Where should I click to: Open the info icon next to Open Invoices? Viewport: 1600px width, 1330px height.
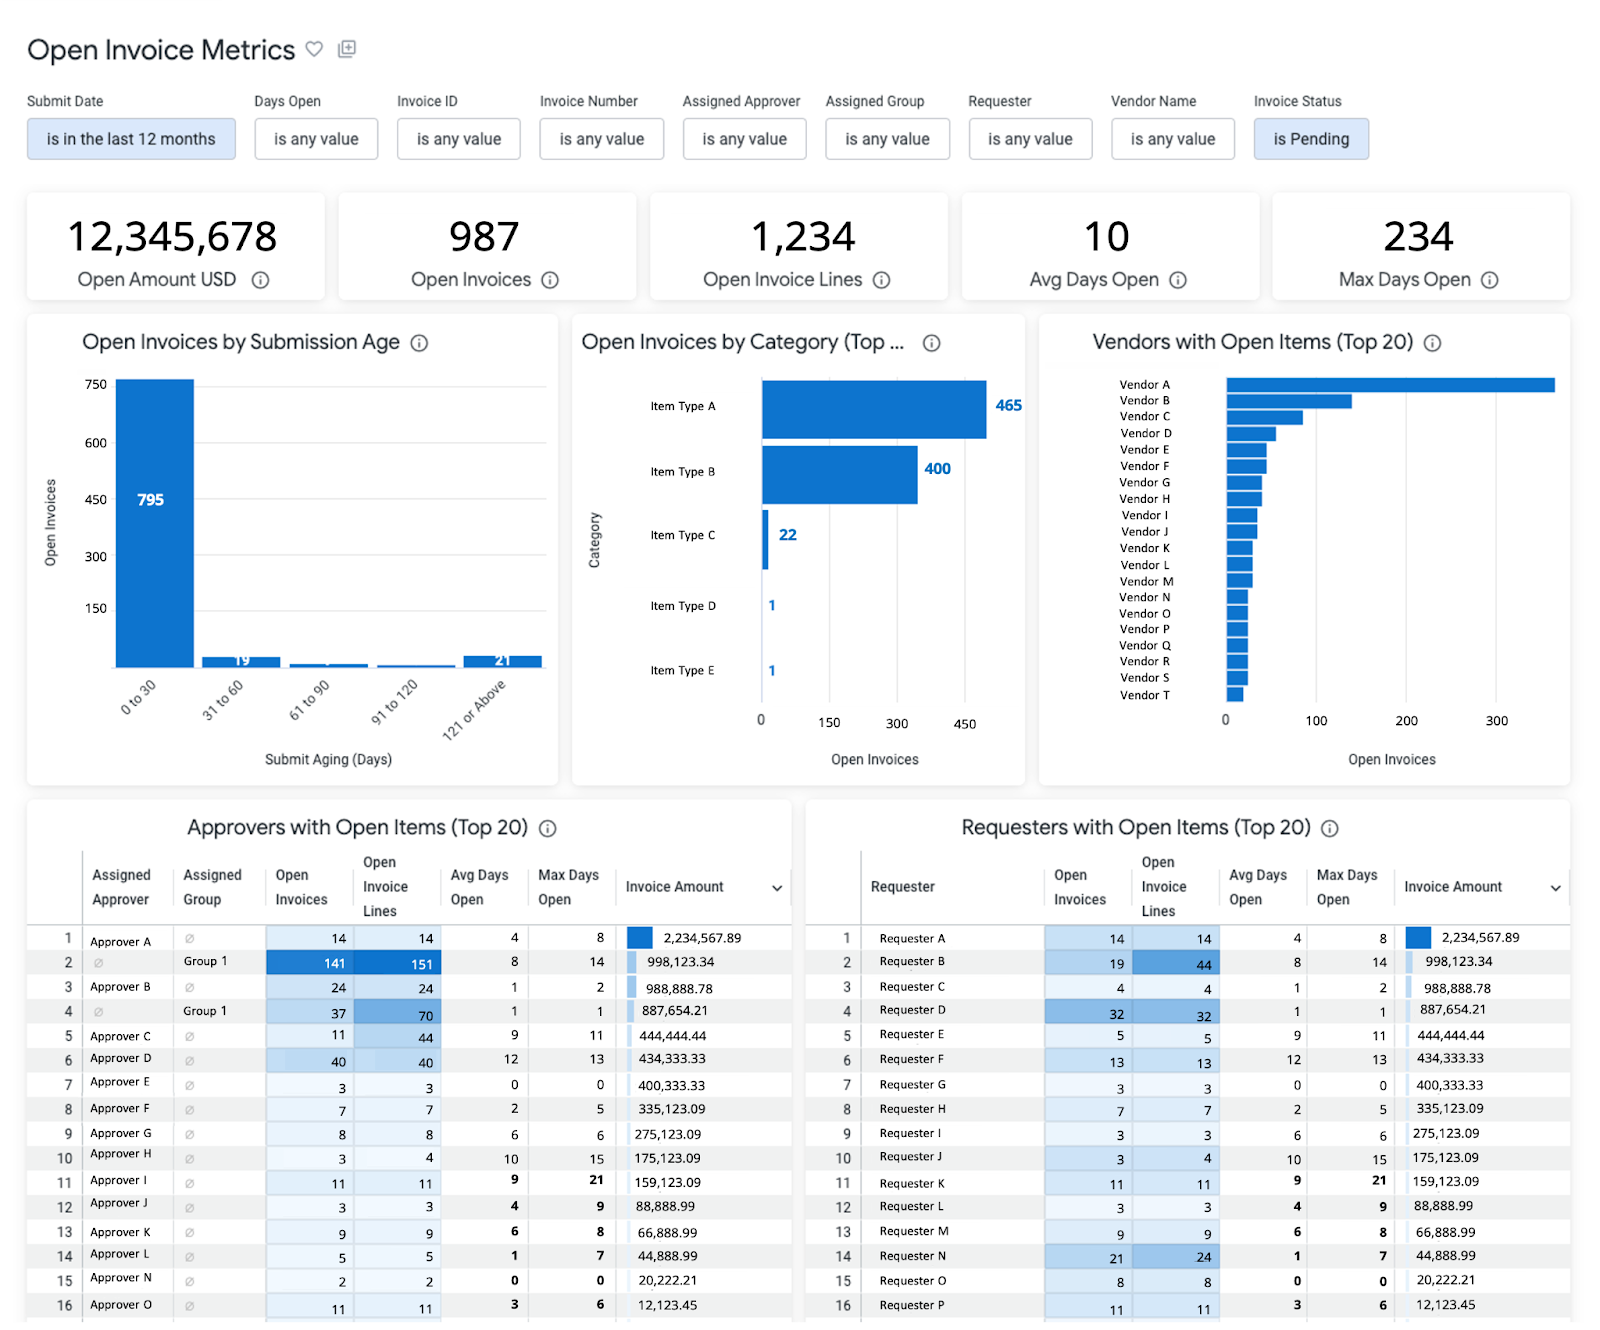coord(550,280)
